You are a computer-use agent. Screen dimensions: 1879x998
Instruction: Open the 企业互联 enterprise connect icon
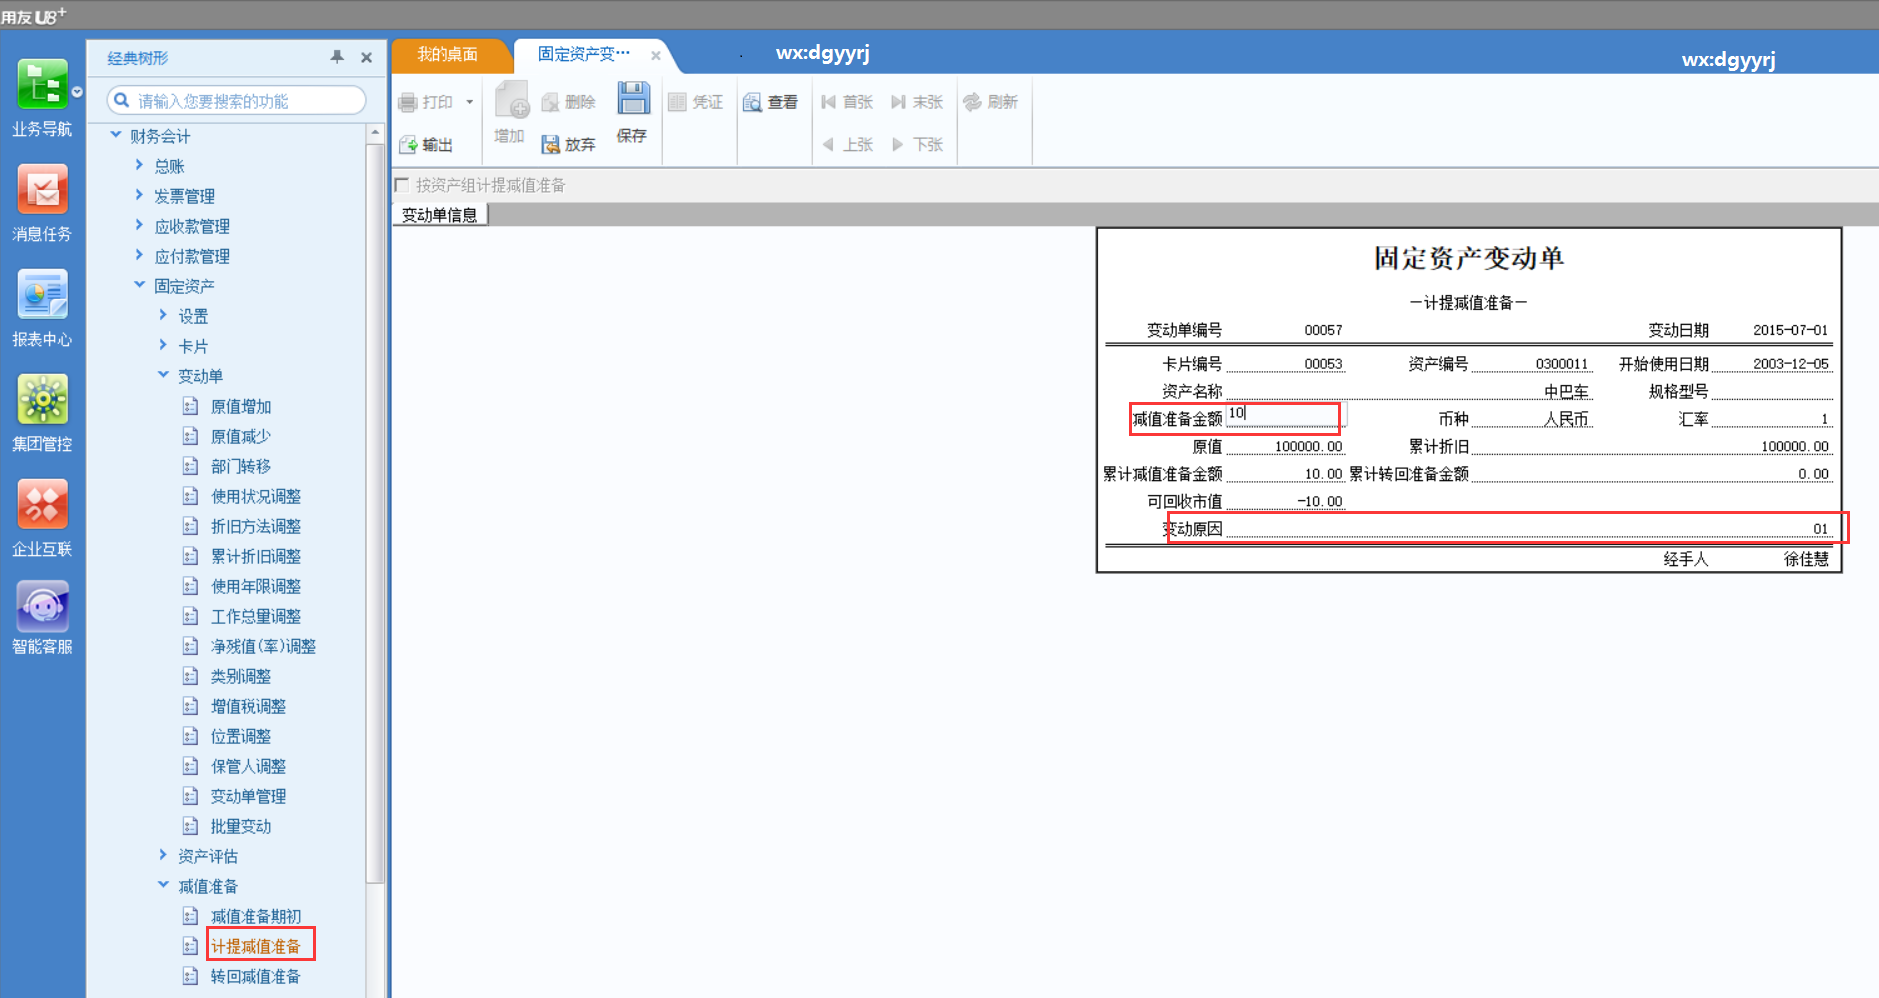[x=42, y=505]
